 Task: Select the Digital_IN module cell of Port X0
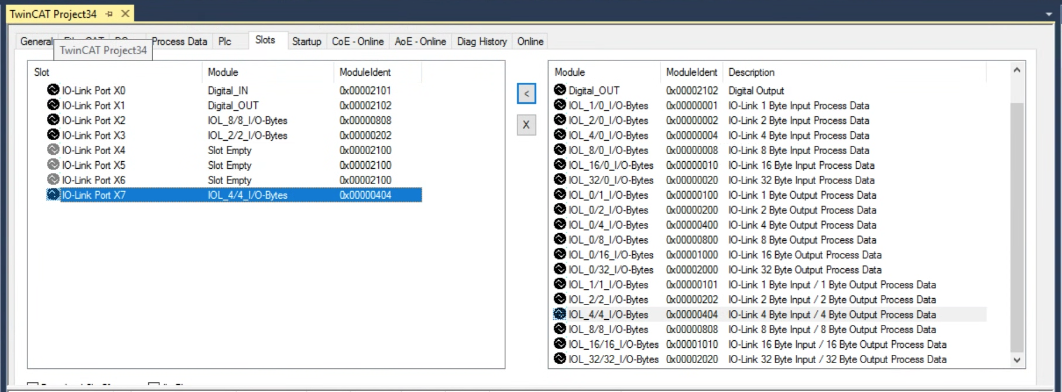pos(228,90)
